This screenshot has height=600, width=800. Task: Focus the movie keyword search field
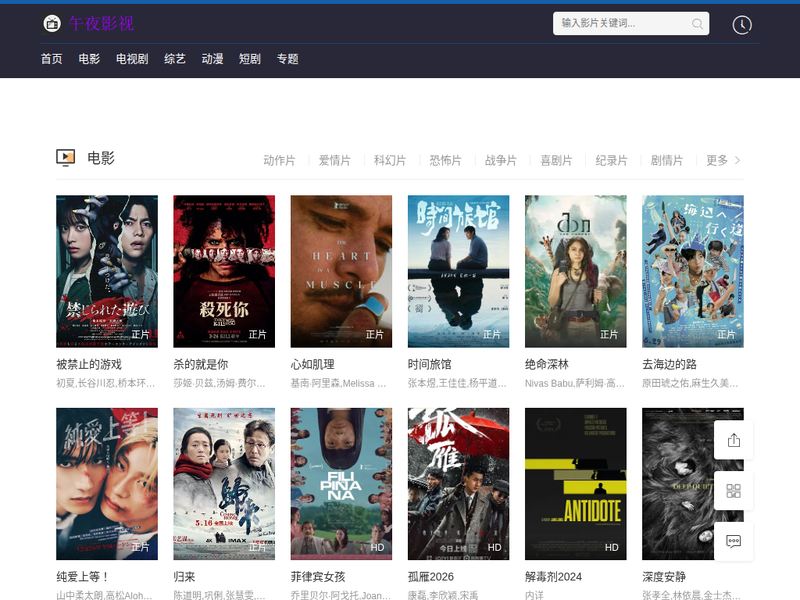(x=622, y=24)
